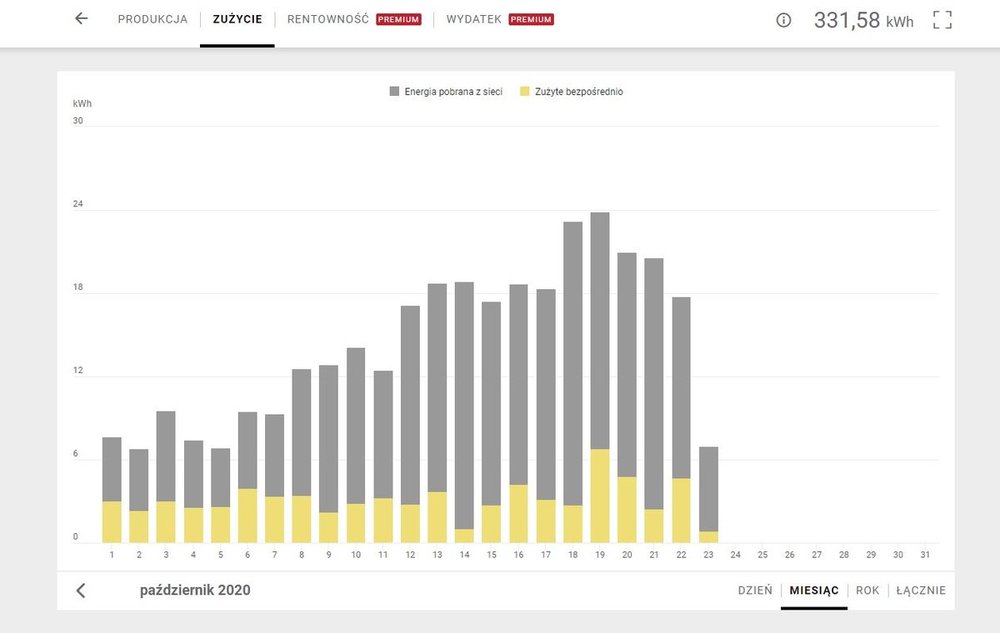Open the październik 2020 date label
This screenshot has height=633, width=1000.
(x=195, y=590)
